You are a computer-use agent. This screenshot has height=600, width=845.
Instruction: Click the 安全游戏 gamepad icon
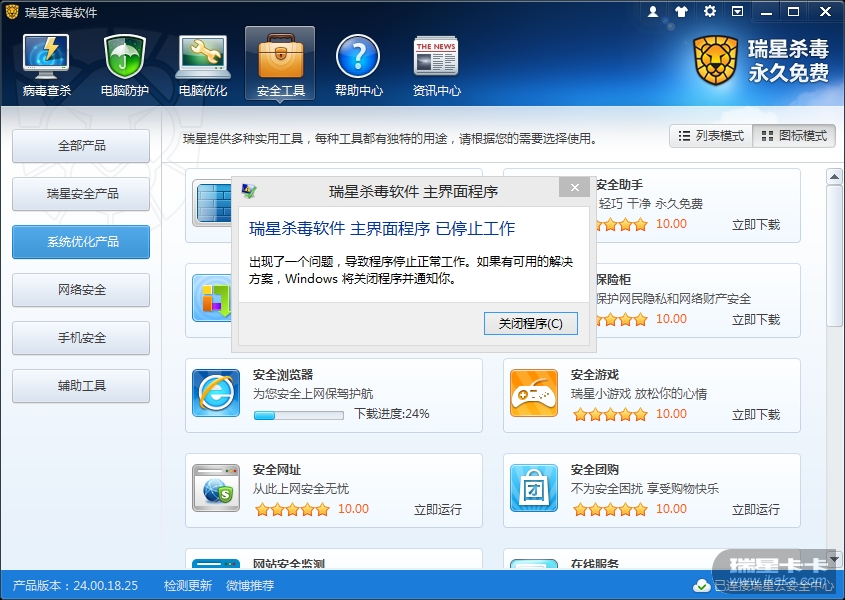coord(534,393)
